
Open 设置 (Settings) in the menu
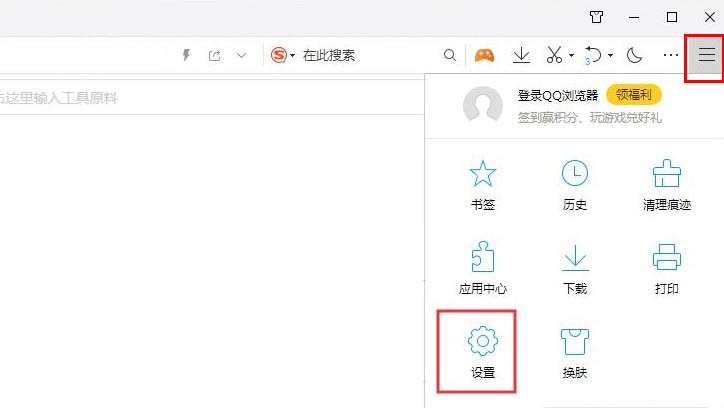click(483, 350)
